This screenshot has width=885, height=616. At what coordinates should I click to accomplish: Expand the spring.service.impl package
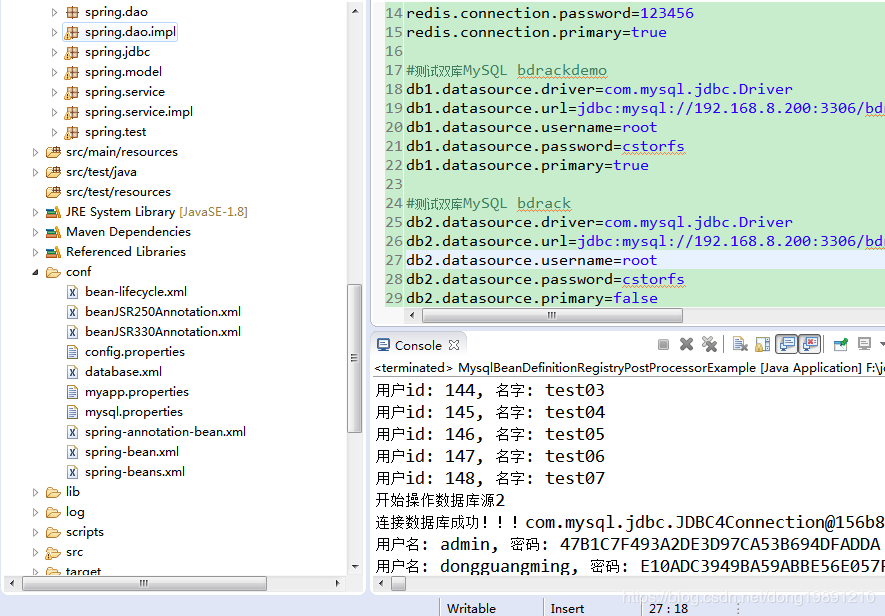54,112
